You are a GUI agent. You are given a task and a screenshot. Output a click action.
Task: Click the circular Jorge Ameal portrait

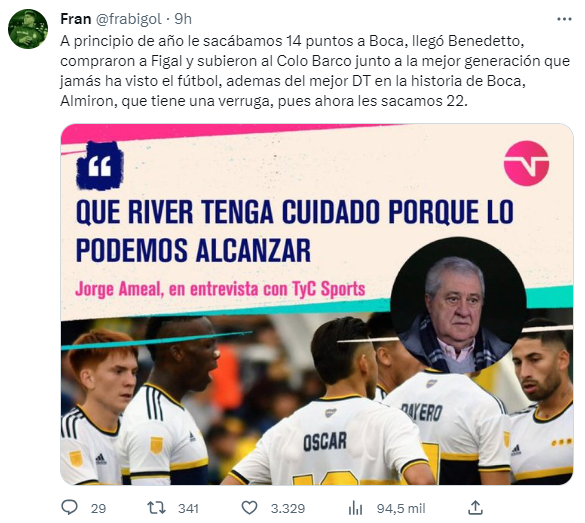[459, 305]
